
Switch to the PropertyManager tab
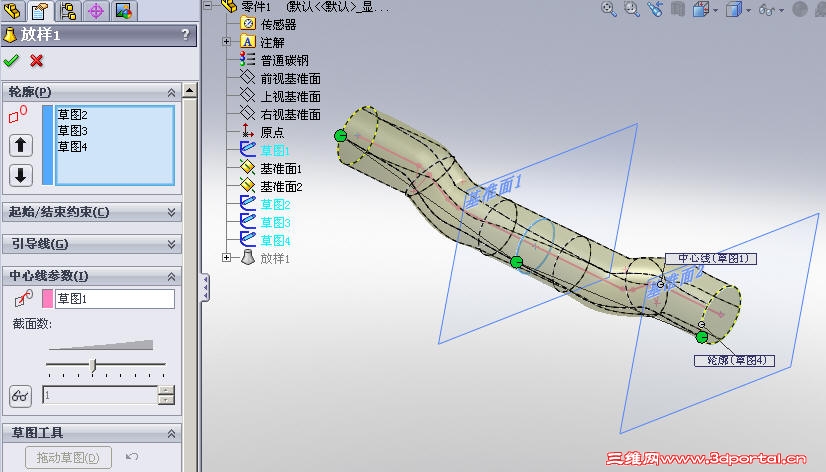click(x=40, y=10)
